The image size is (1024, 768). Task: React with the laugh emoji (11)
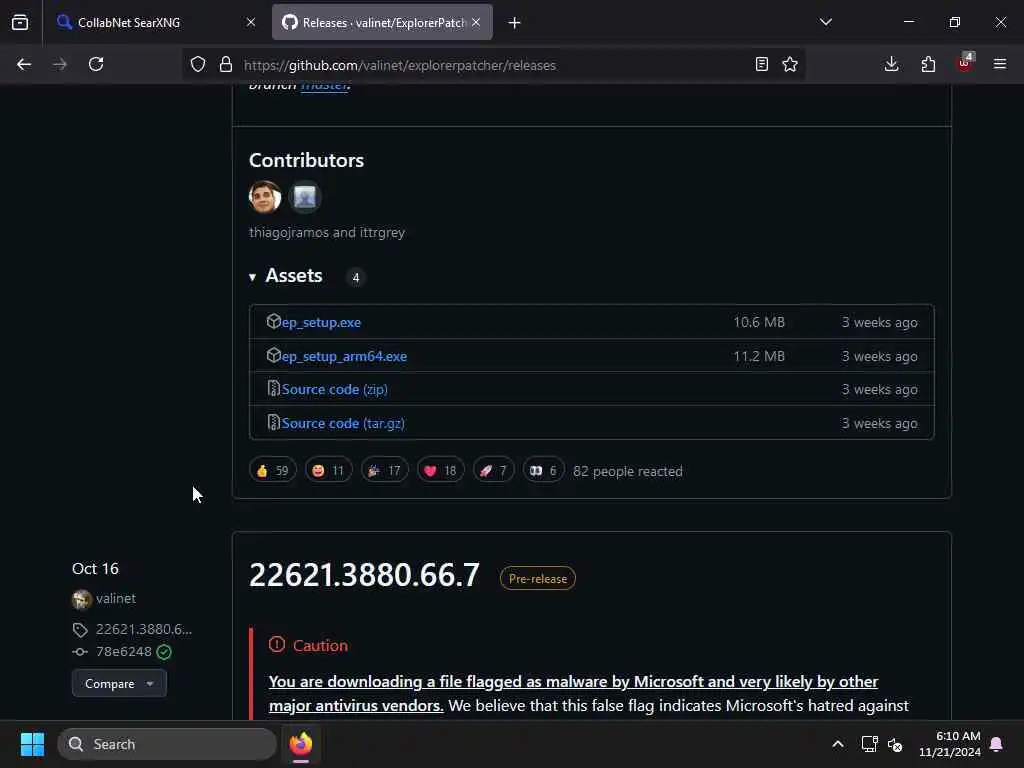328,471
